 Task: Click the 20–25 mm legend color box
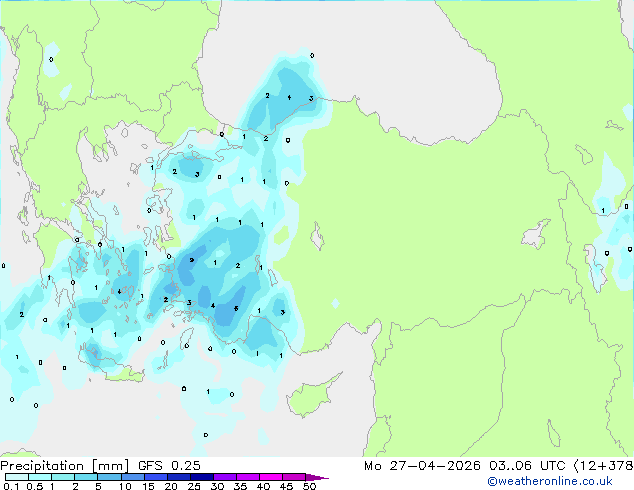[178, 477]
